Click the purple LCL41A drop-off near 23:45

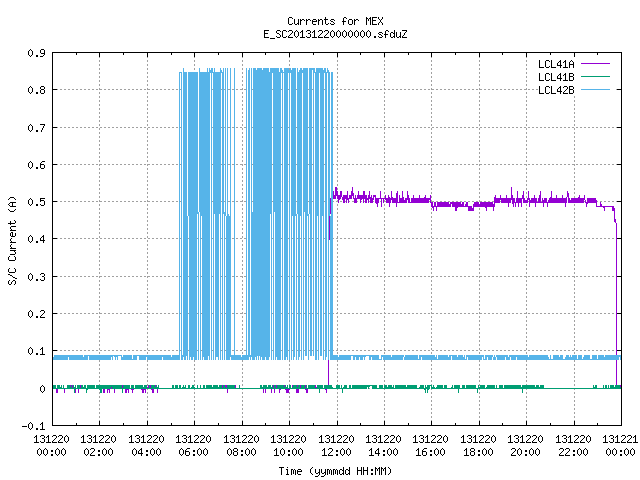[616, 302]
